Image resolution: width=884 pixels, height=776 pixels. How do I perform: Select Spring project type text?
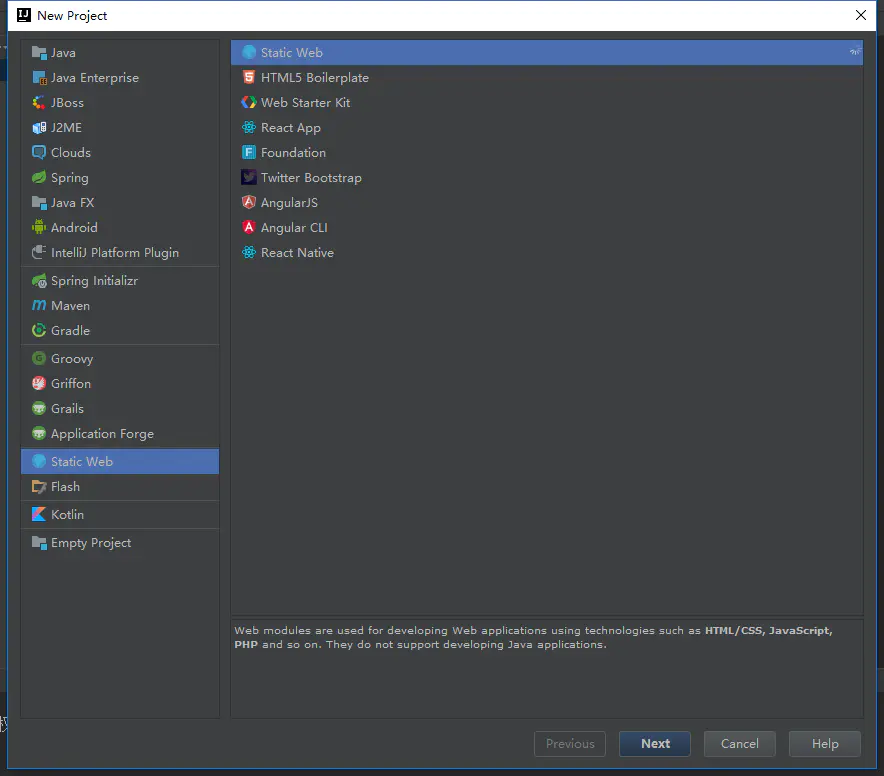(69, 178)
